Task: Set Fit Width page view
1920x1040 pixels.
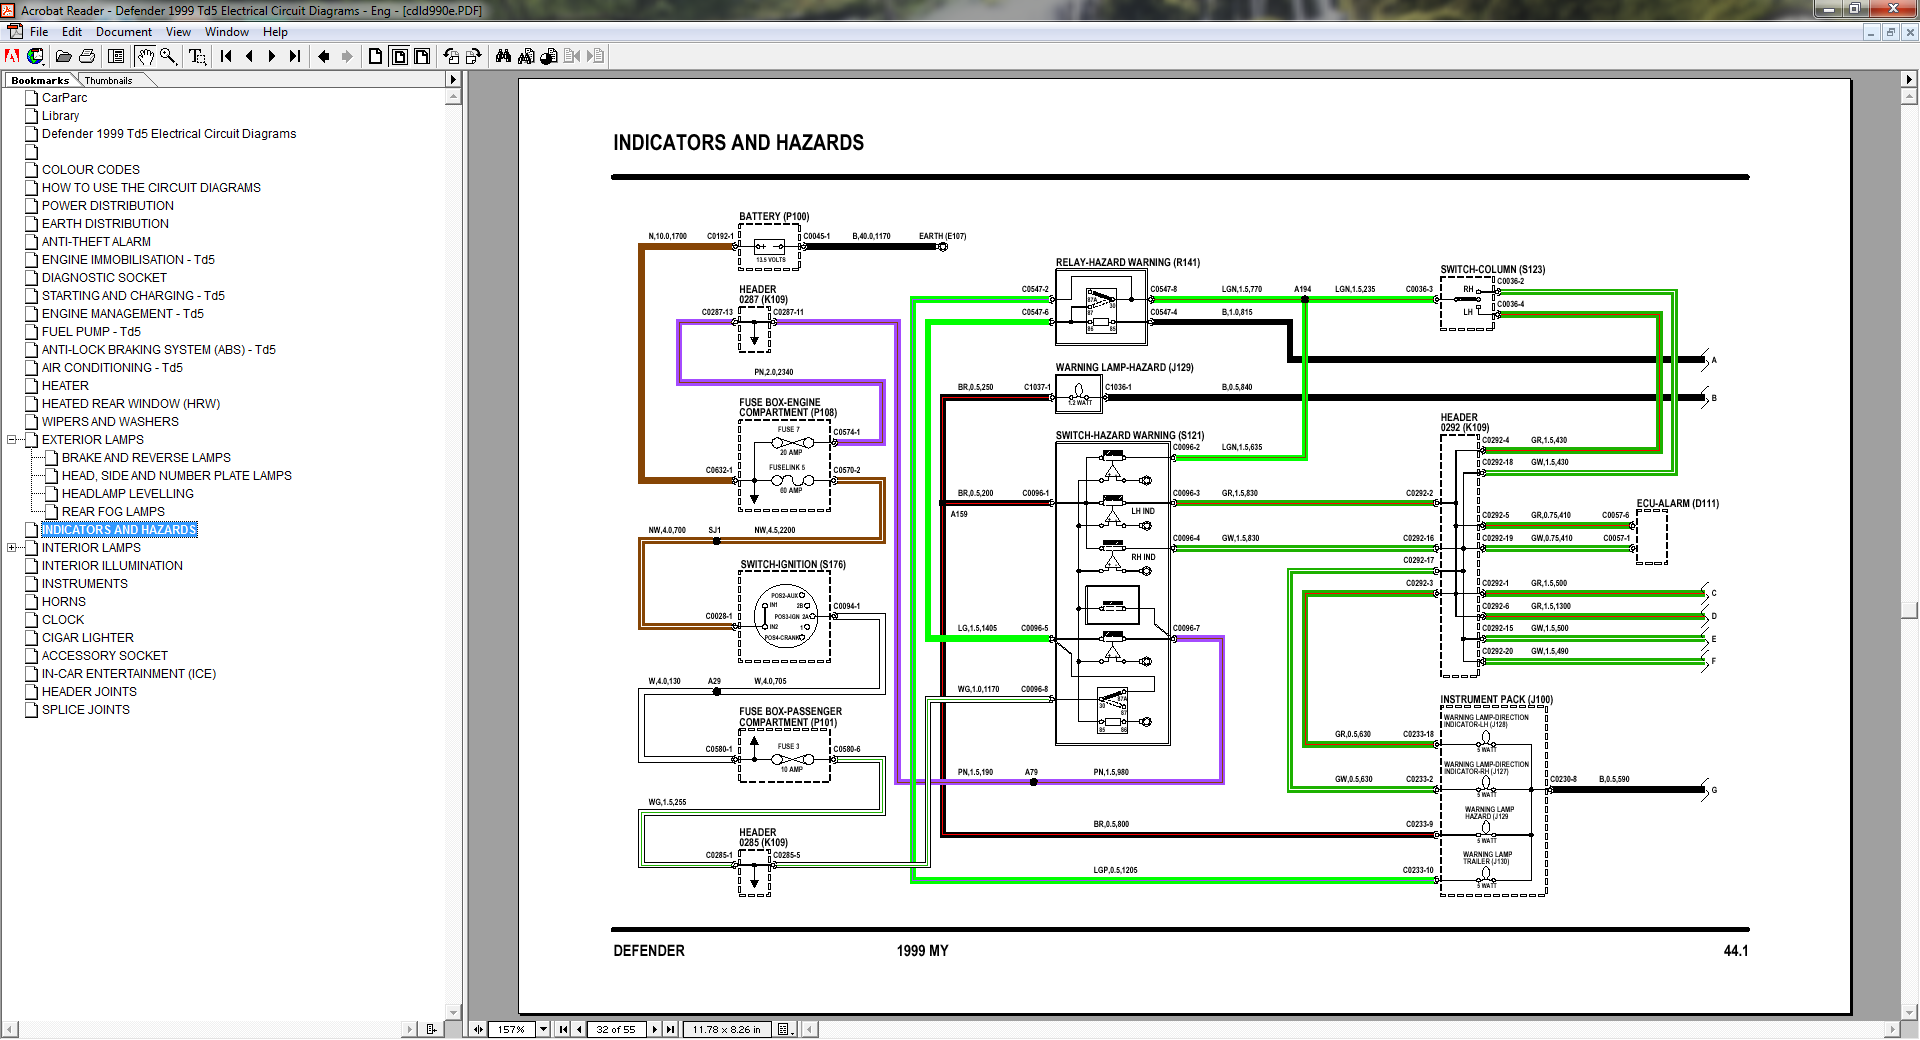Action: 422,56
